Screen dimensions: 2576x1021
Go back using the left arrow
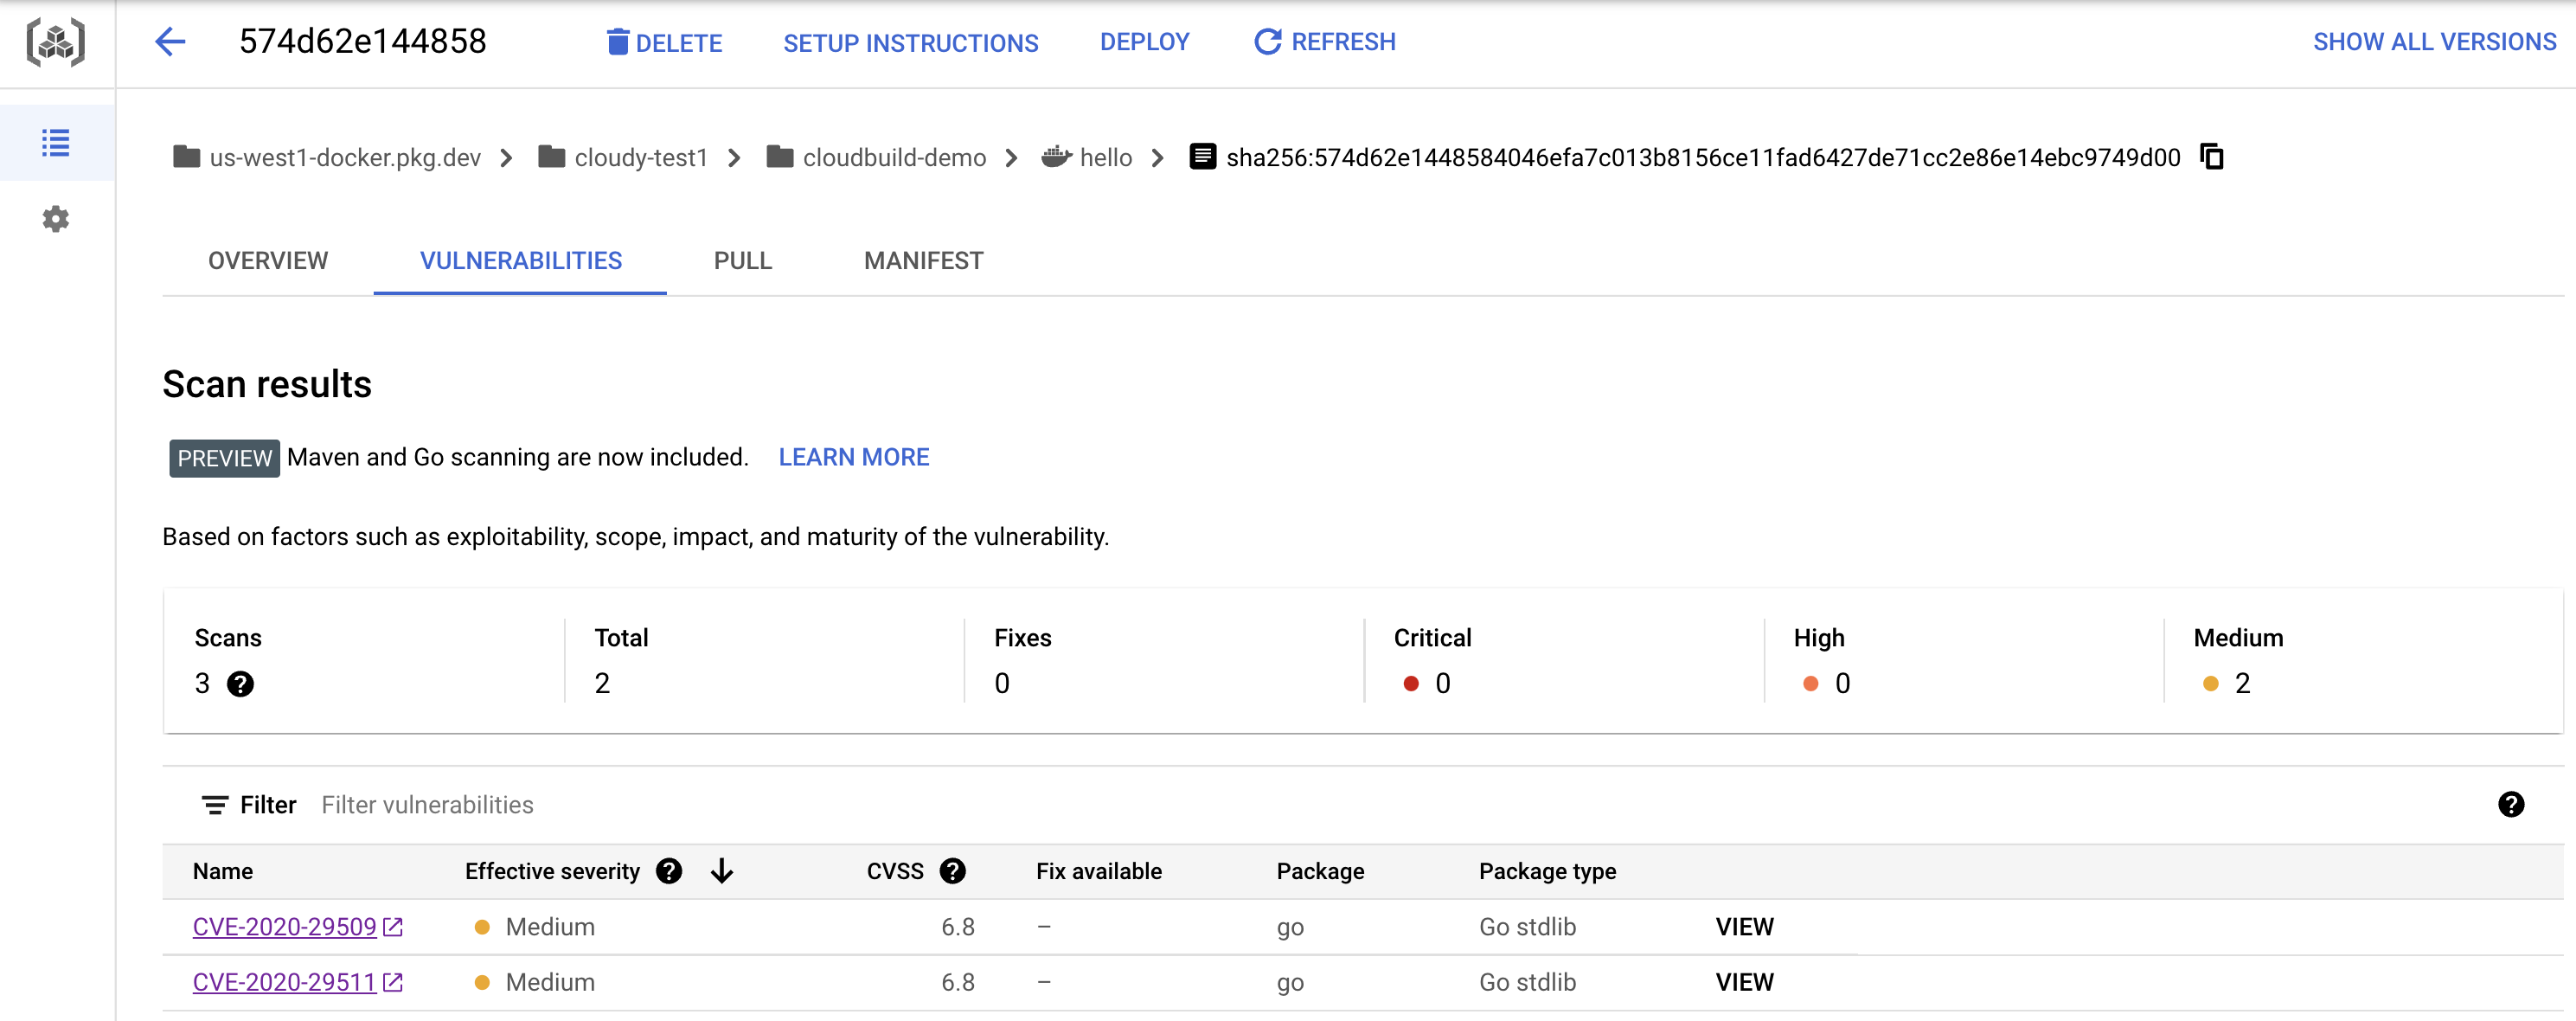171,42
